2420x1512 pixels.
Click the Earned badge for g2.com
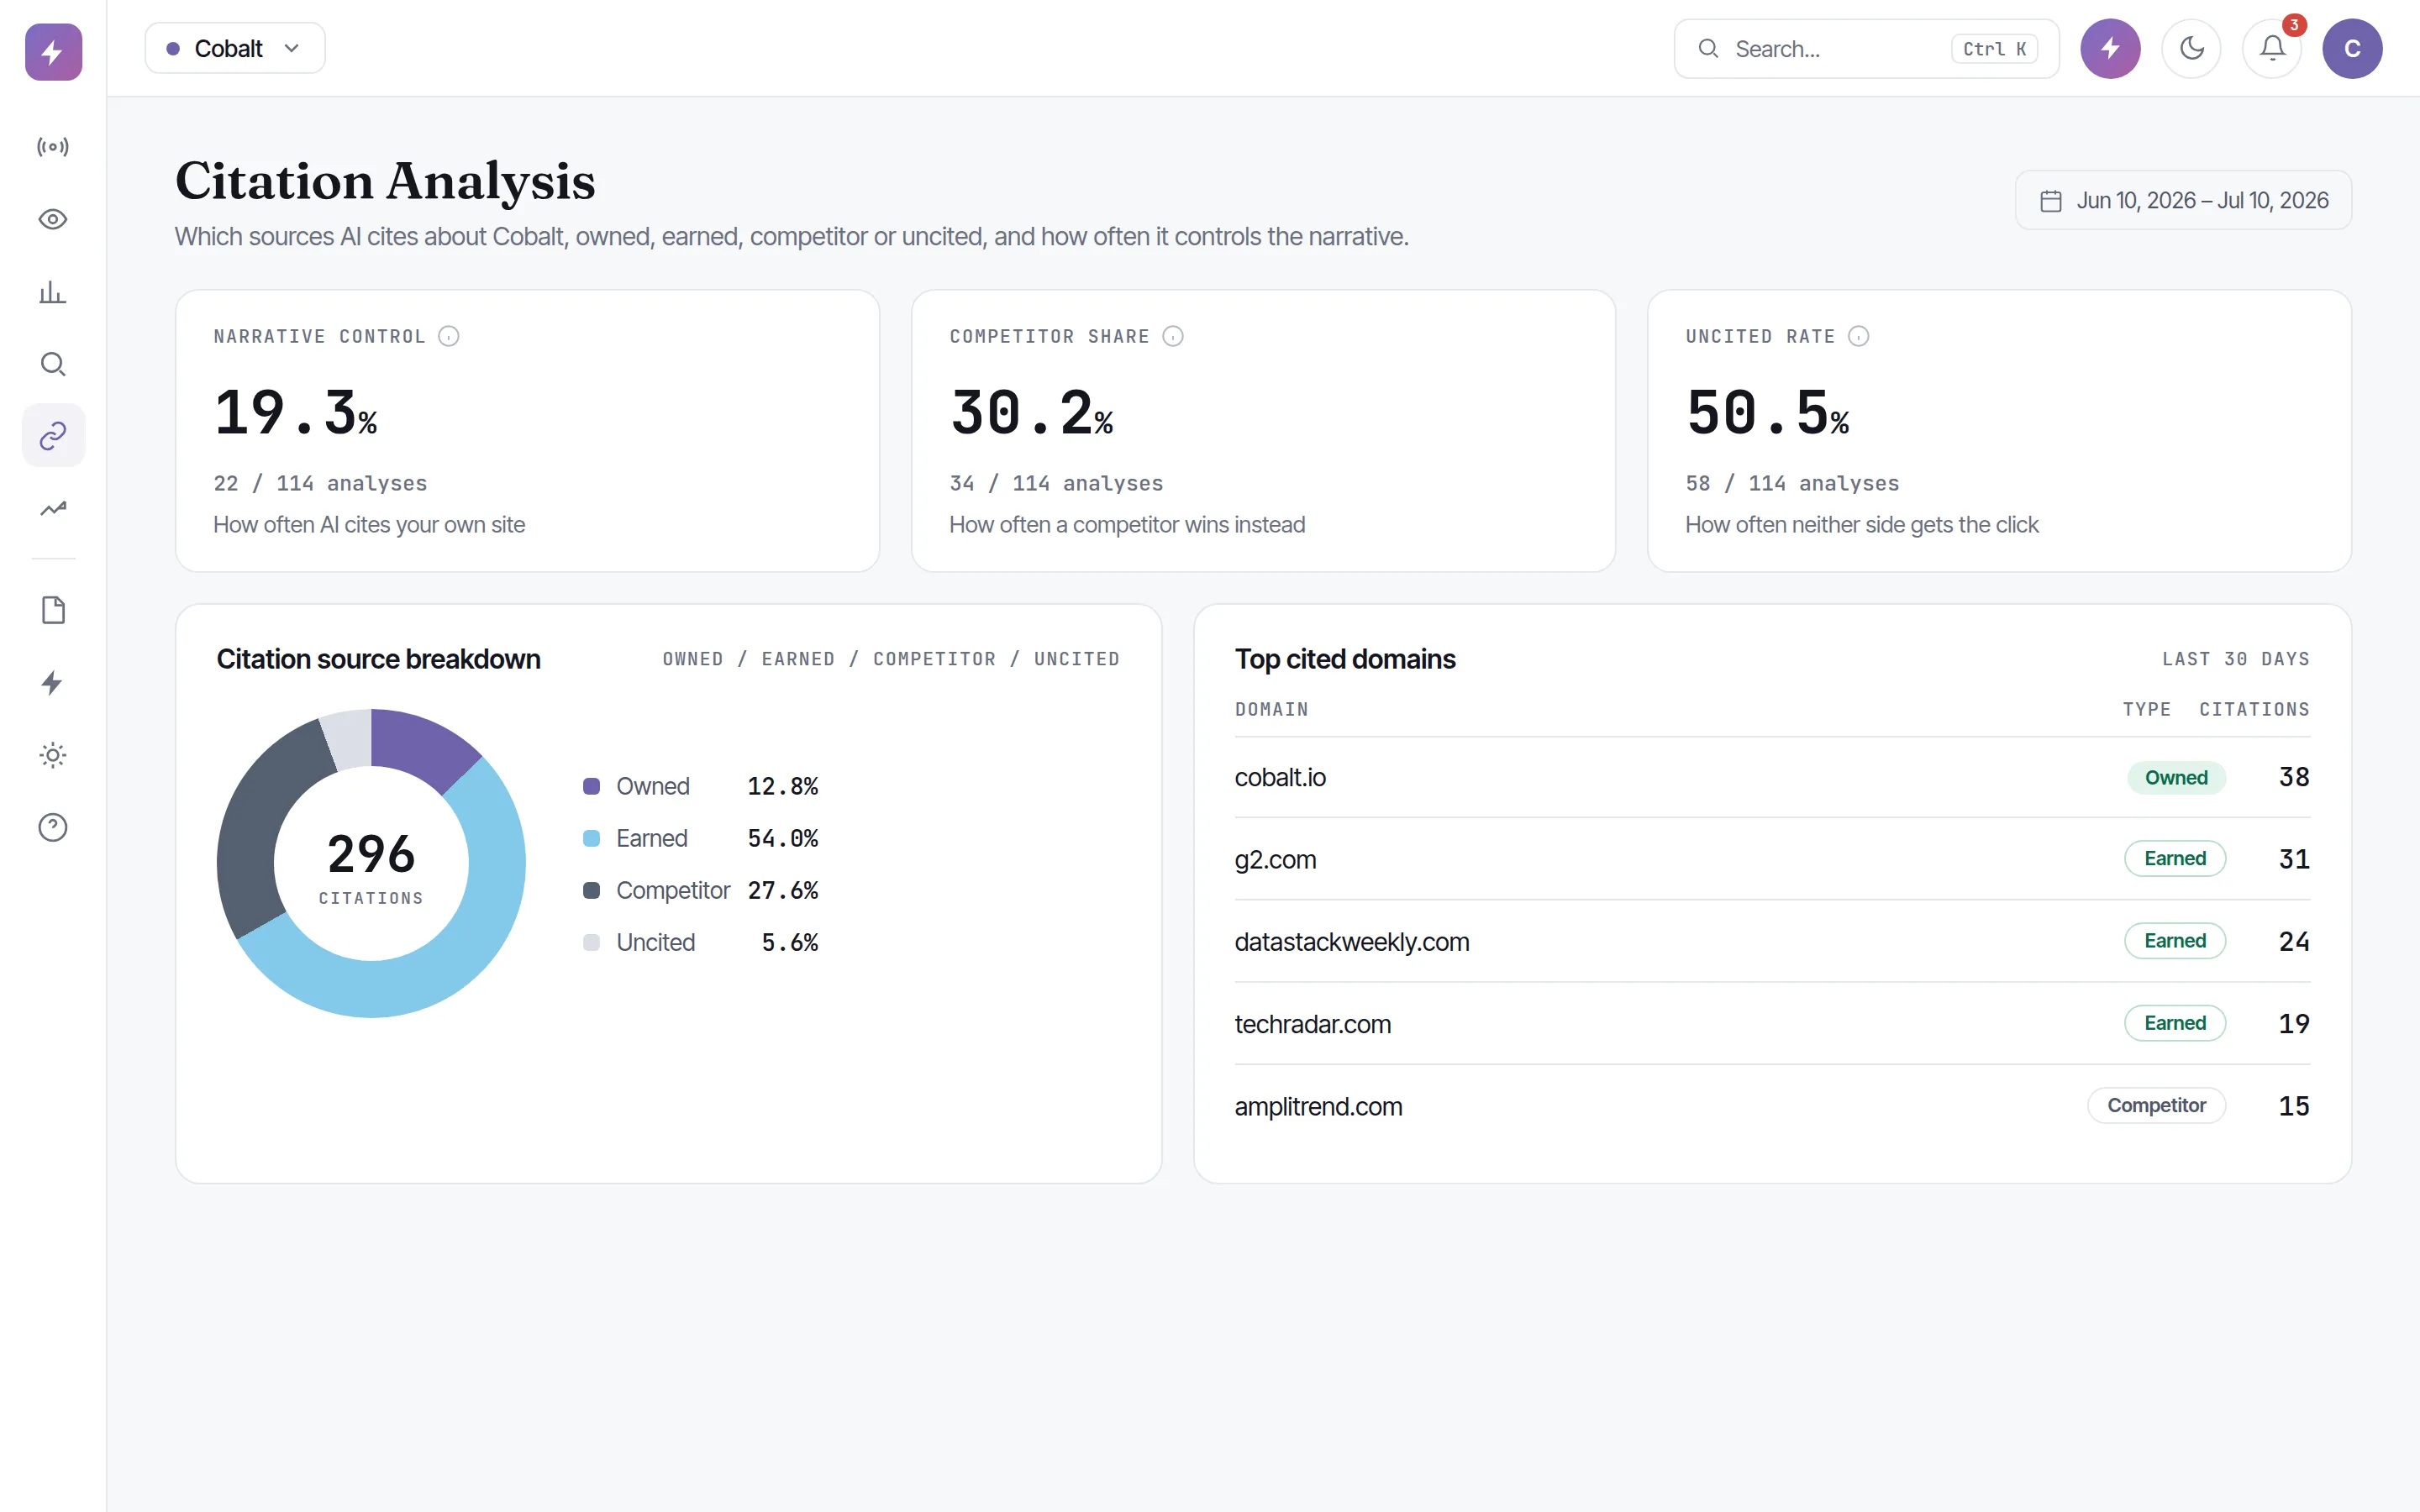tap(2175, 858)
